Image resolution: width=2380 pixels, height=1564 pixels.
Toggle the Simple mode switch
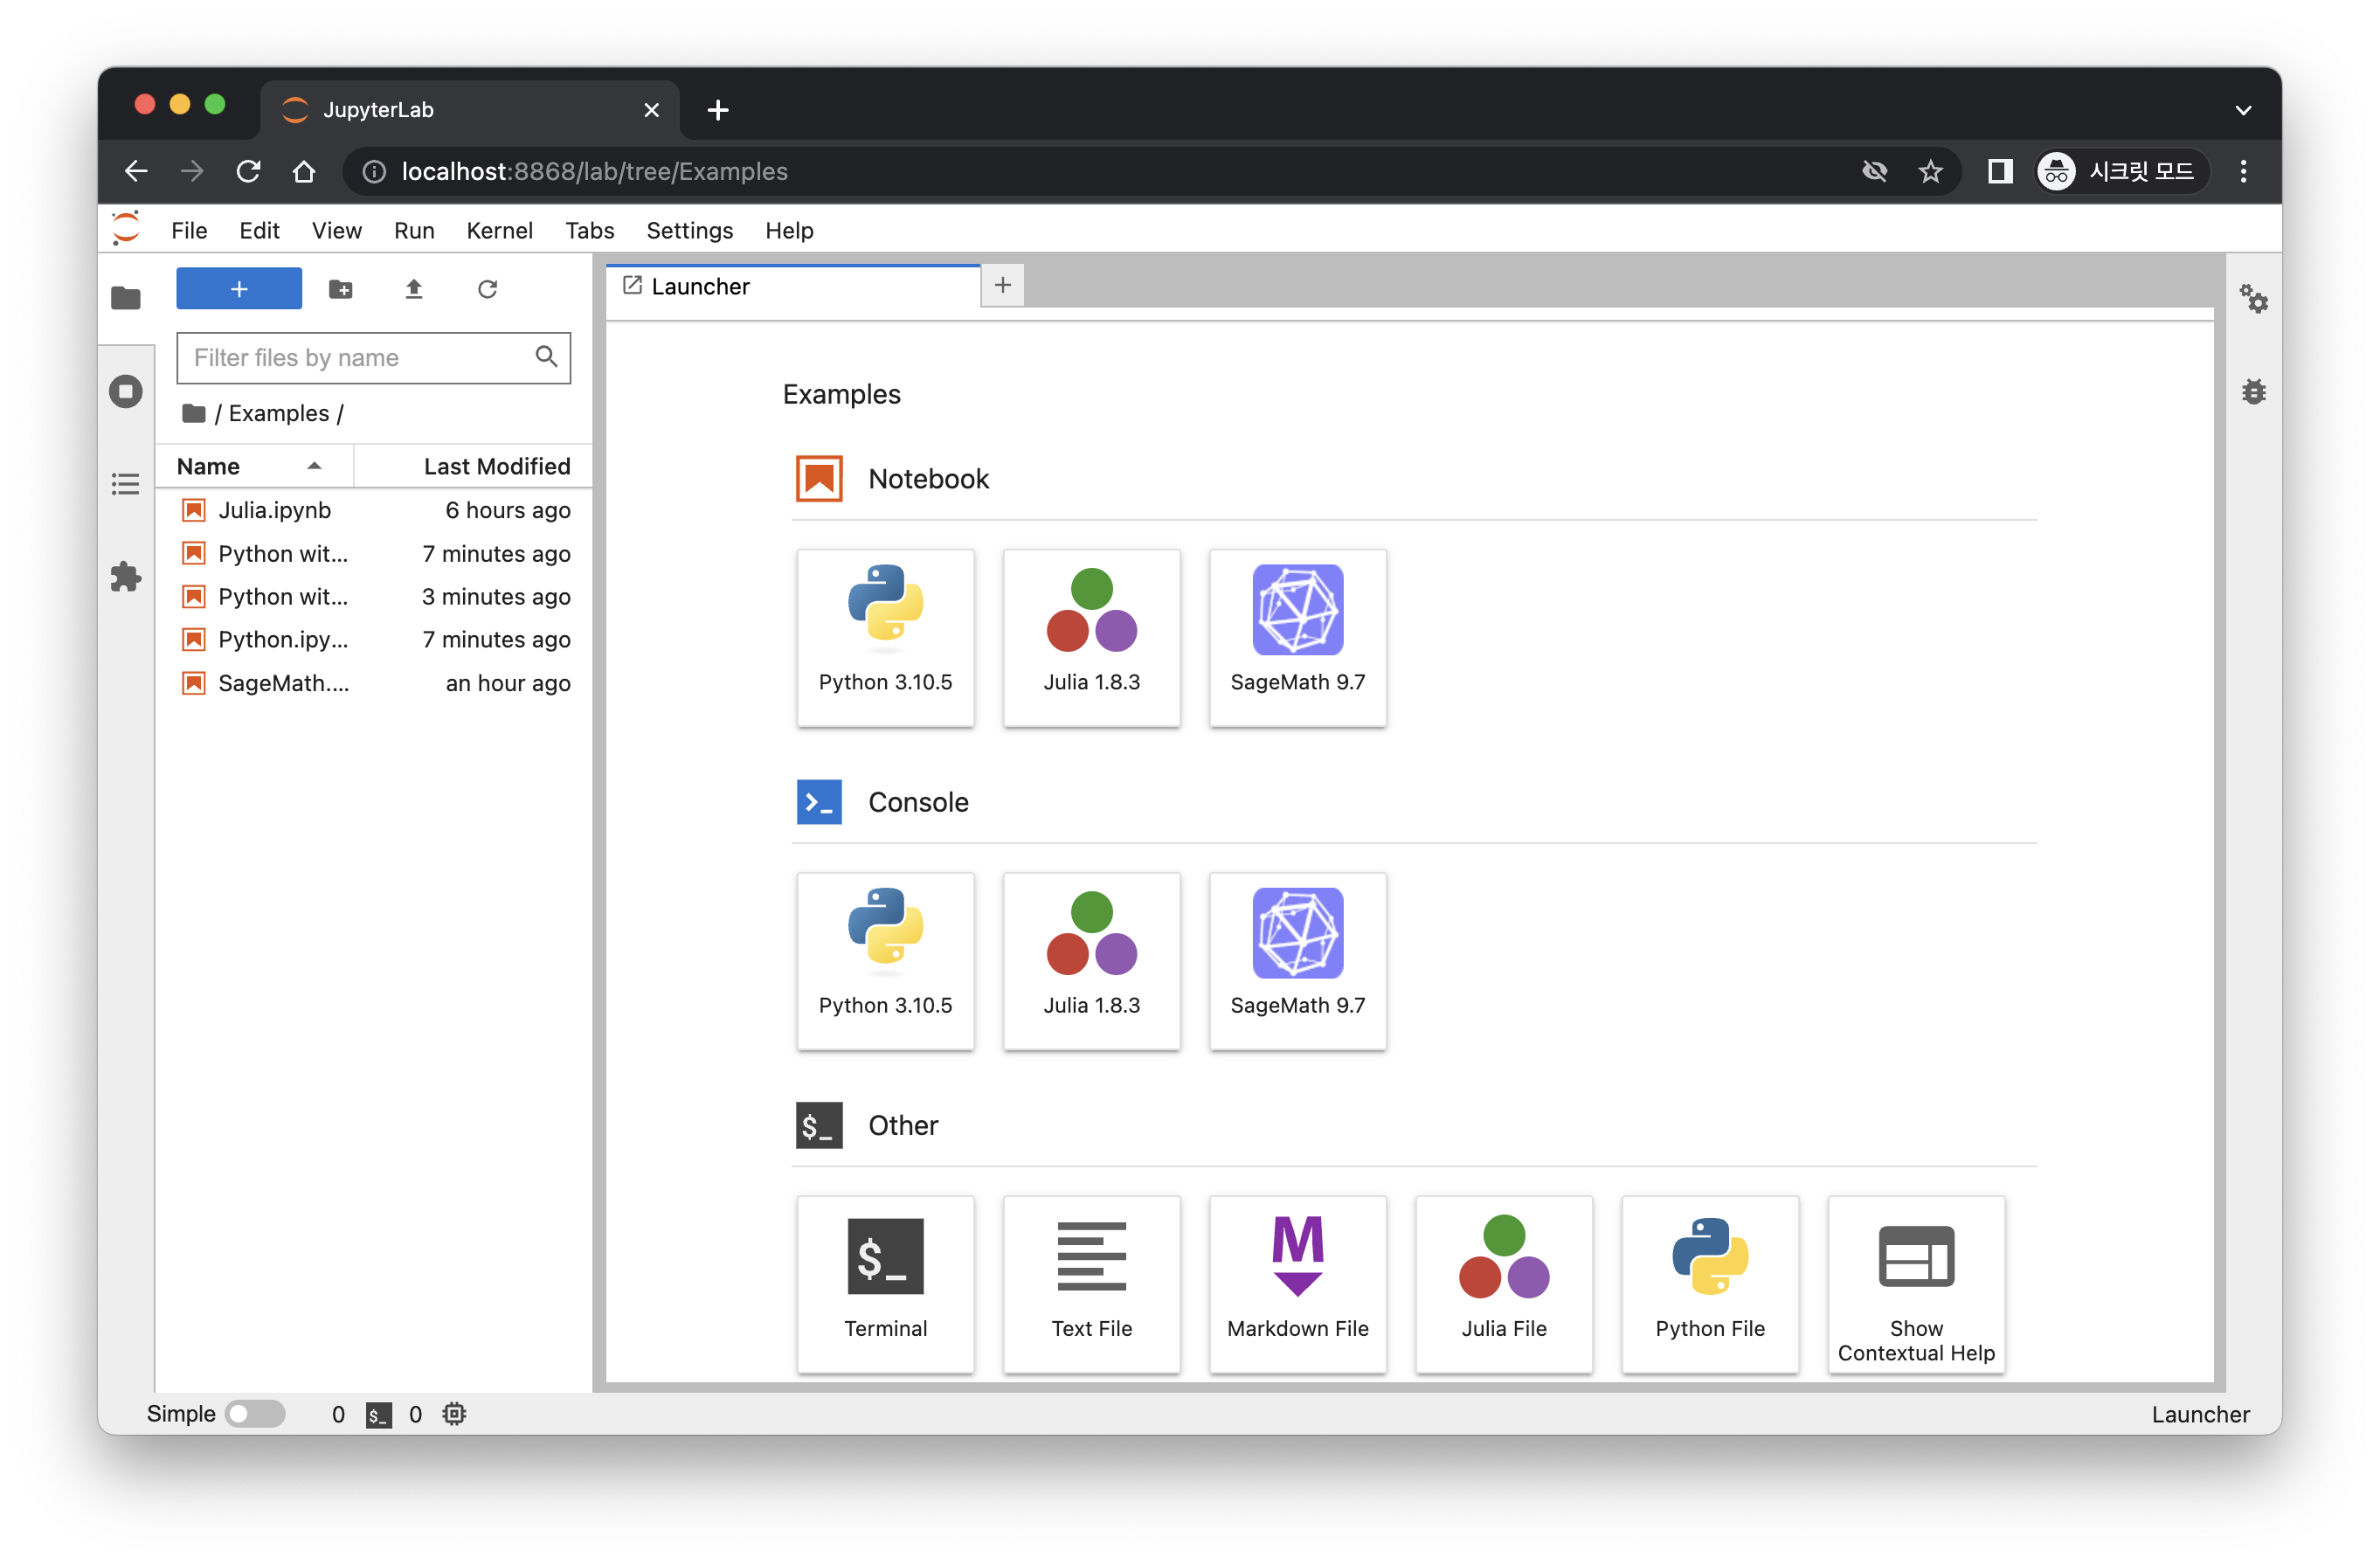tap(255, 1413)
